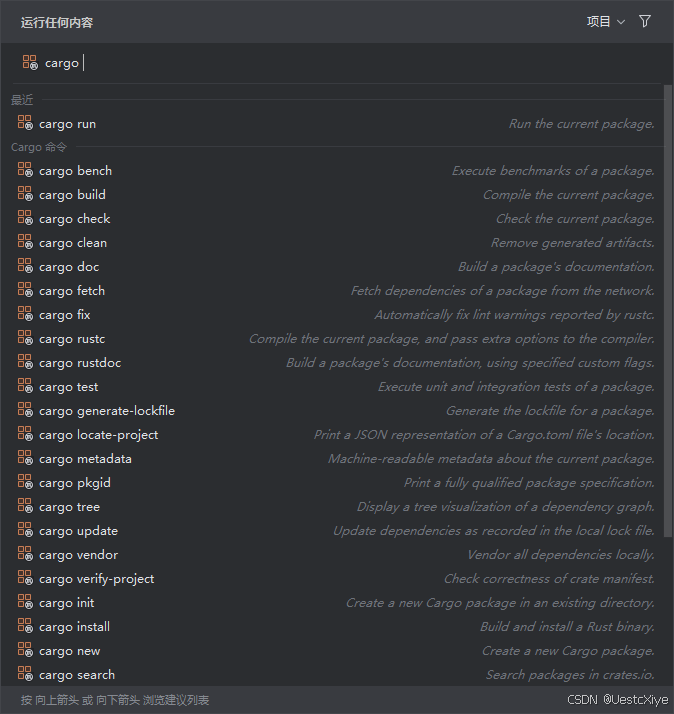This screenshot has height=714, width=674.
Task: Click the icon beside cargo rustc
Action: pyautogui.click(x=25, y=338)
